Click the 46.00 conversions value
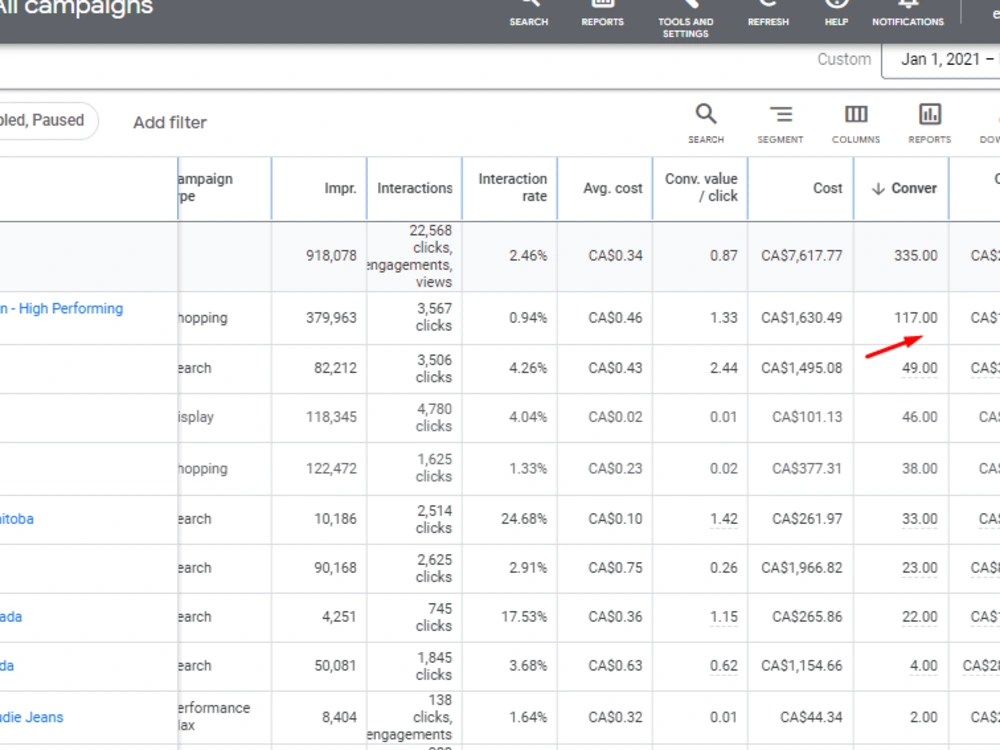Image resolution: width=1000 pixels, height=750 pixels. (919, 417)
